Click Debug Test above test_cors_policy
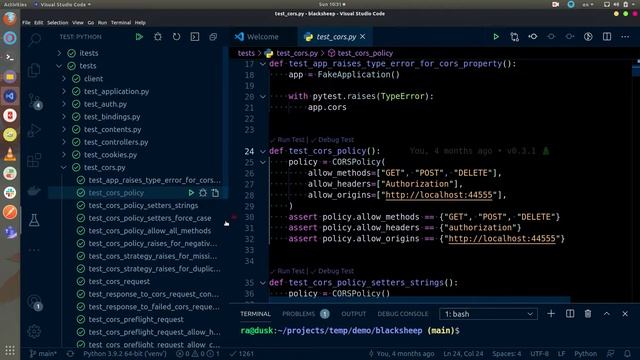The height and width of the screenshot is (360, 640). tap(336, 140)
